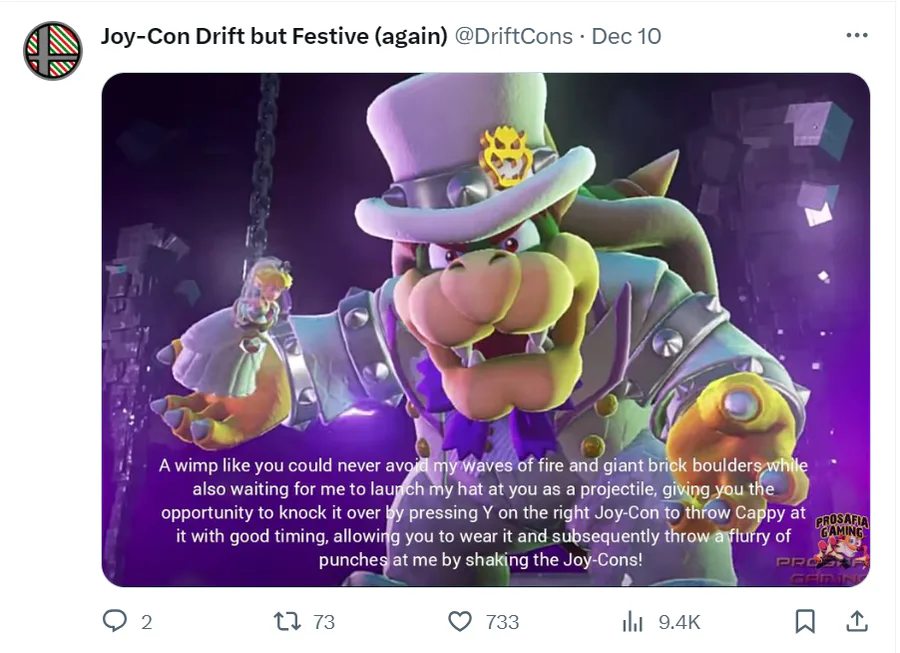Click the Dec 10 timestamp
900x653 pixels.
point(626,36)
